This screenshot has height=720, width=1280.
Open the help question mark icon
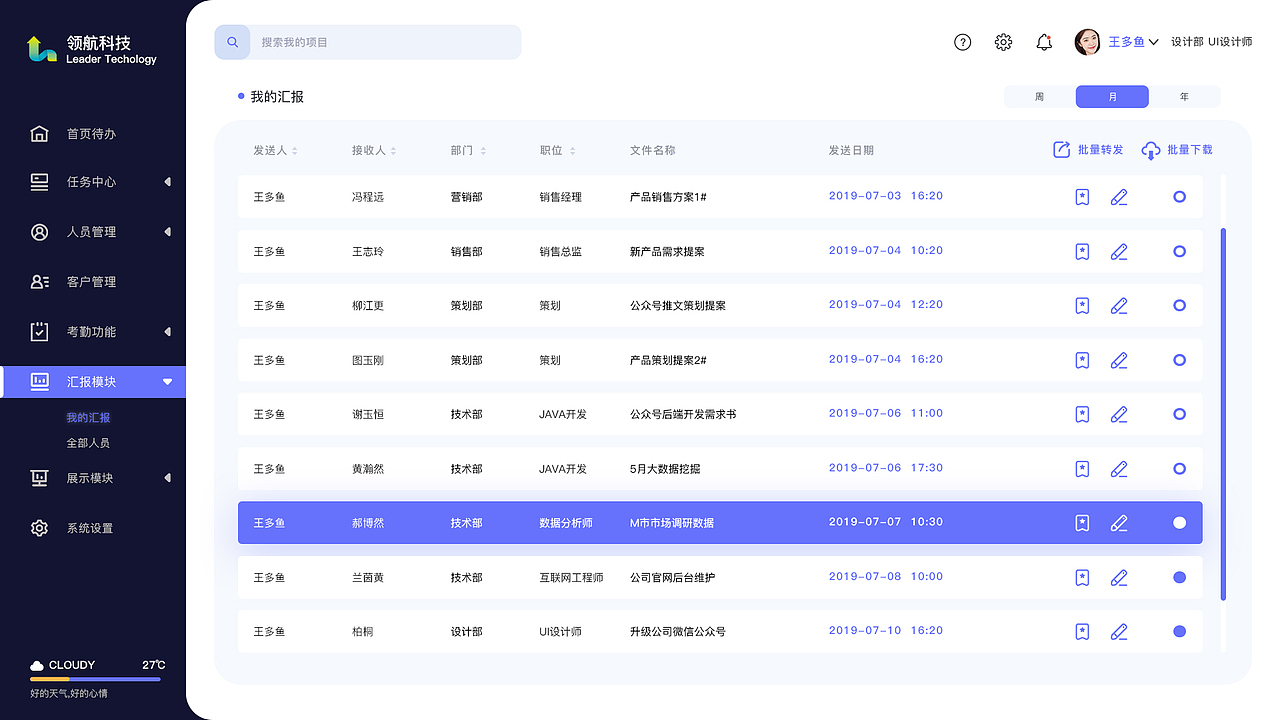point(962,42)
